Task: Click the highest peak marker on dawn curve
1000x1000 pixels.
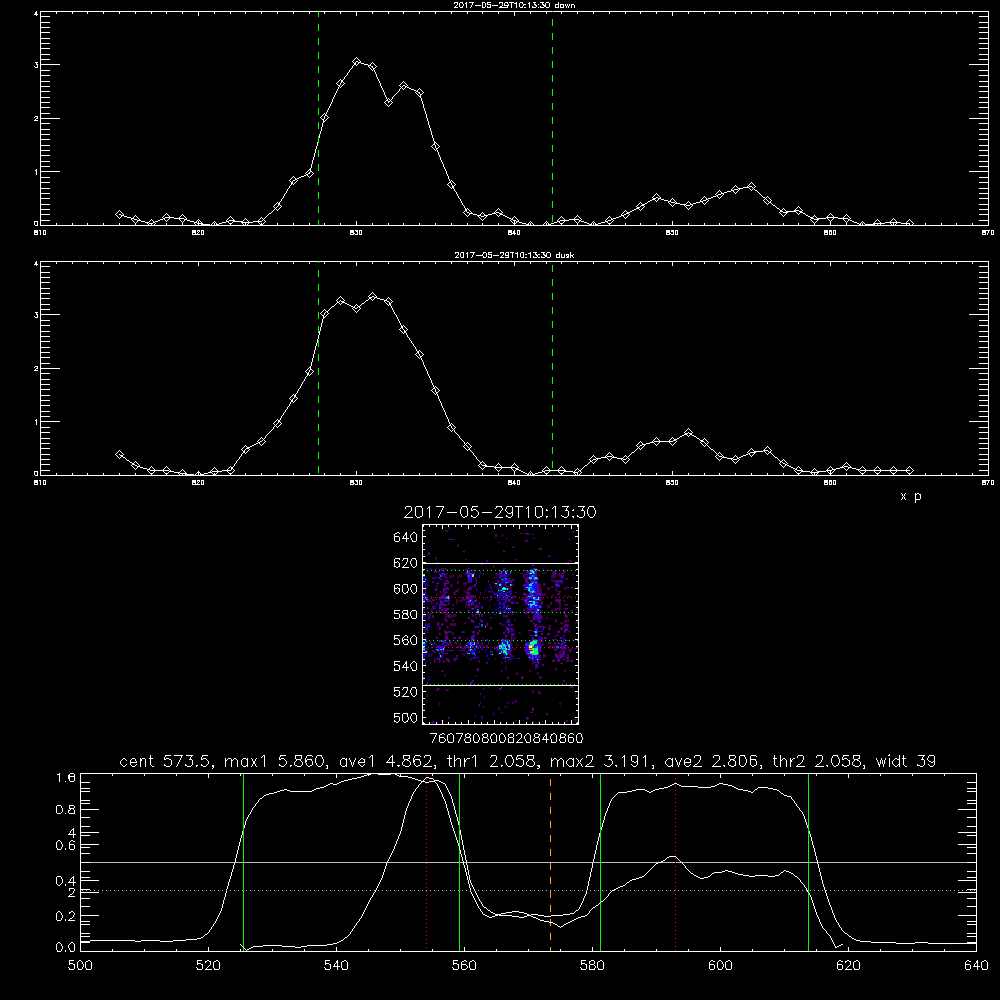Action: (357, 62)
